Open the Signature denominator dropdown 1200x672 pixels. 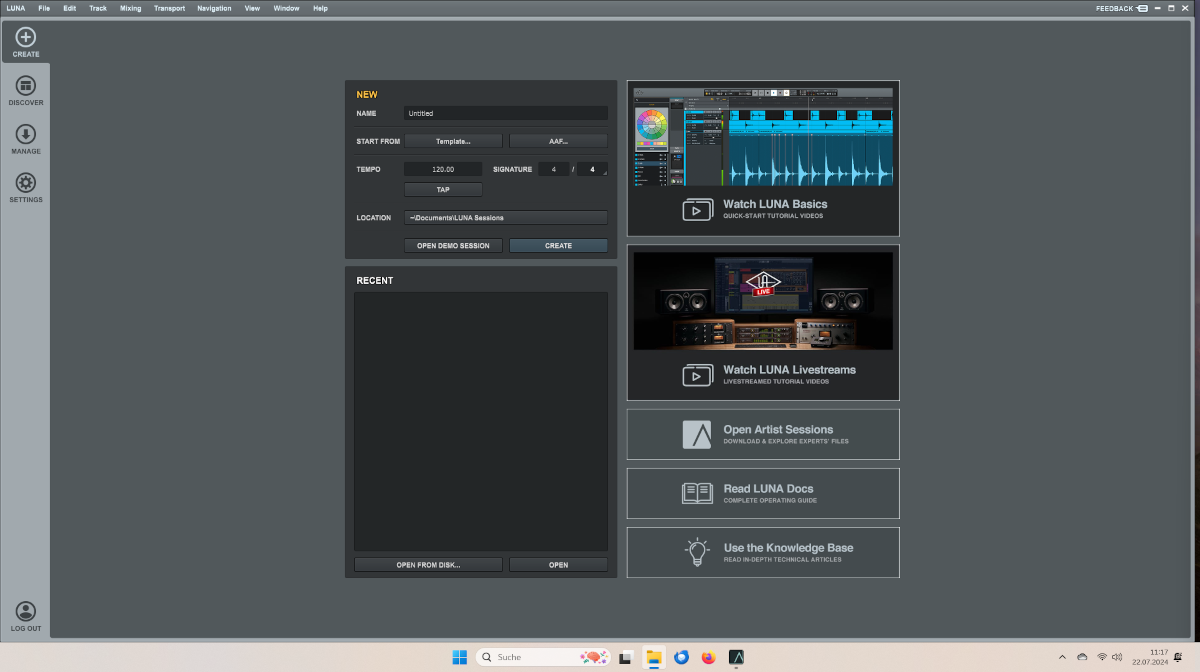[593, 169]
